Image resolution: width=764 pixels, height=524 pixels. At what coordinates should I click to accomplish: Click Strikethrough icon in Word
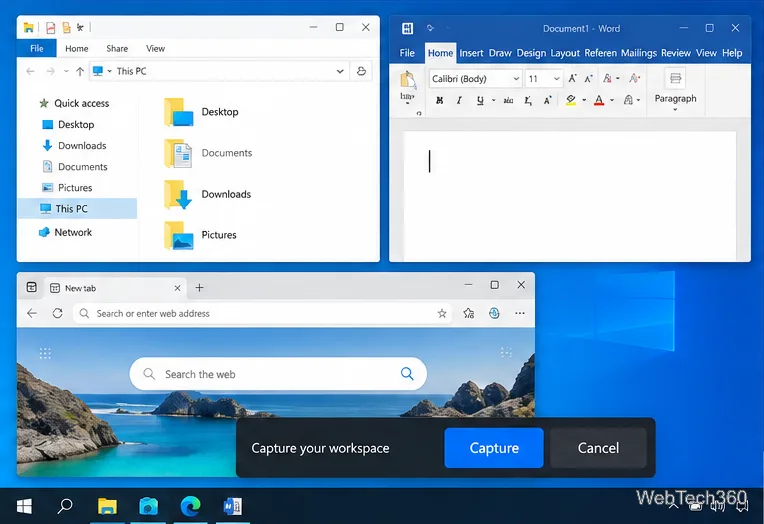508,100
